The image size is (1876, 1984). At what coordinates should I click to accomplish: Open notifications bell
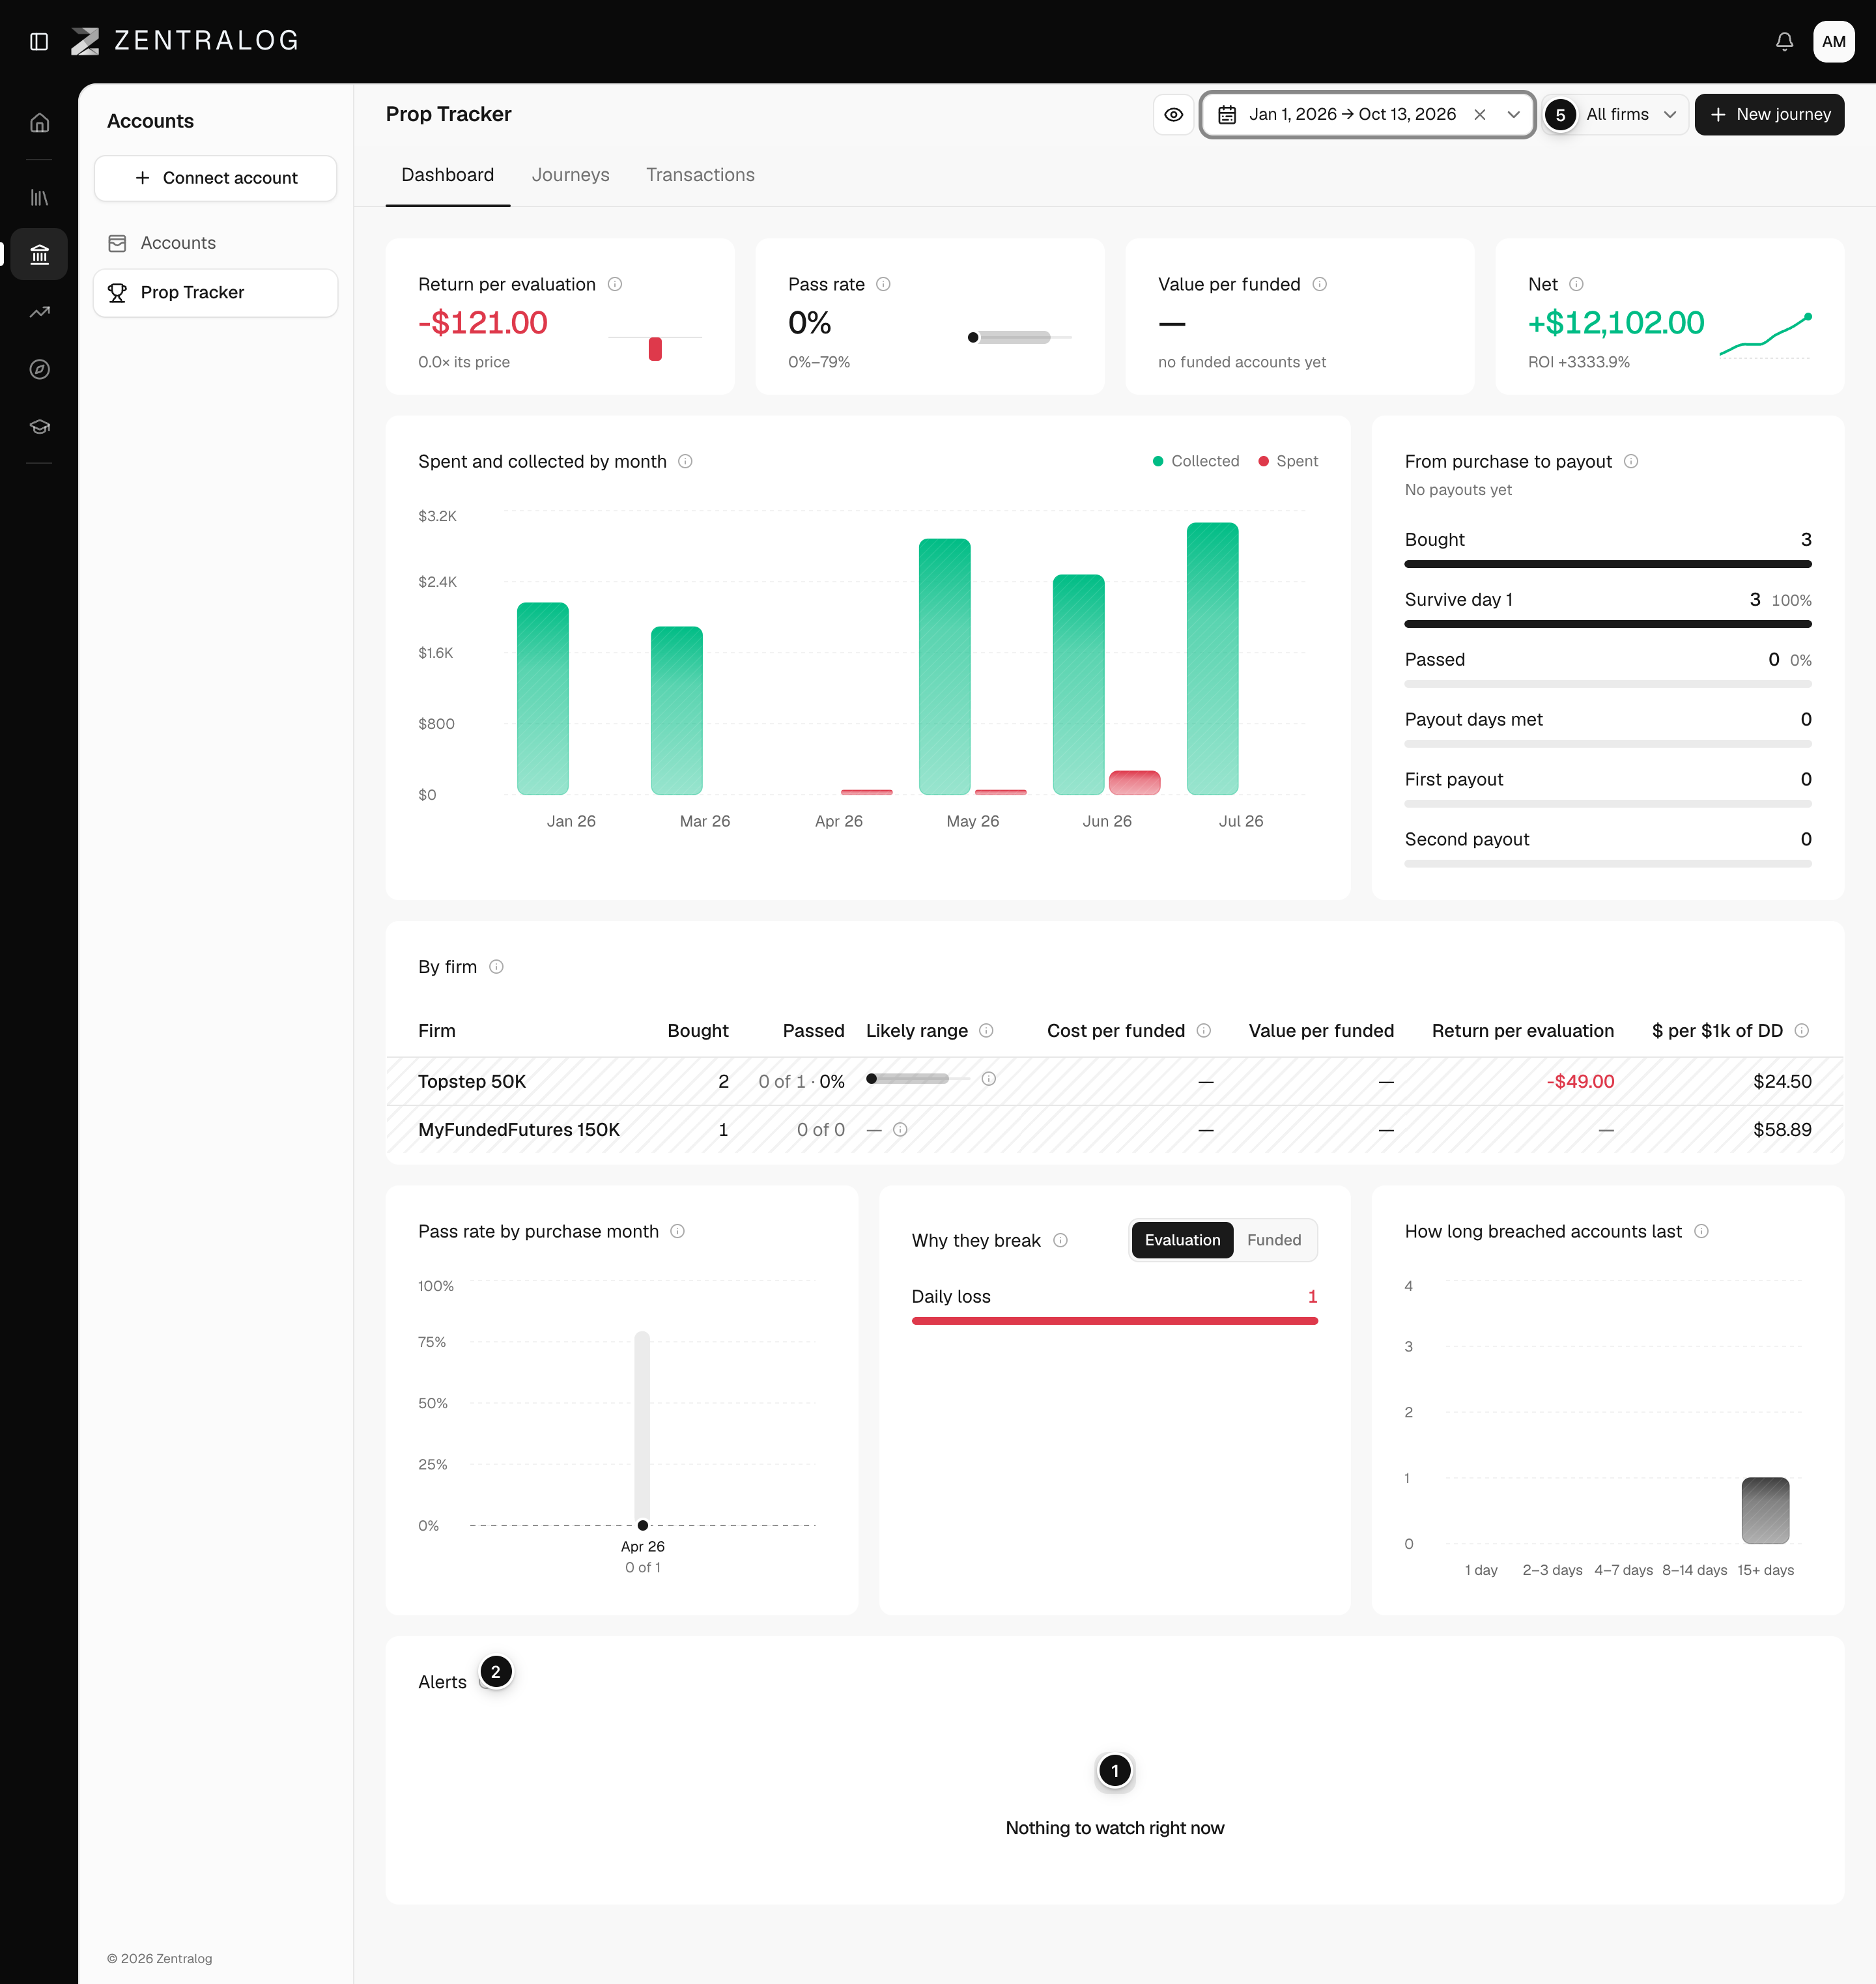[1784, 41]
